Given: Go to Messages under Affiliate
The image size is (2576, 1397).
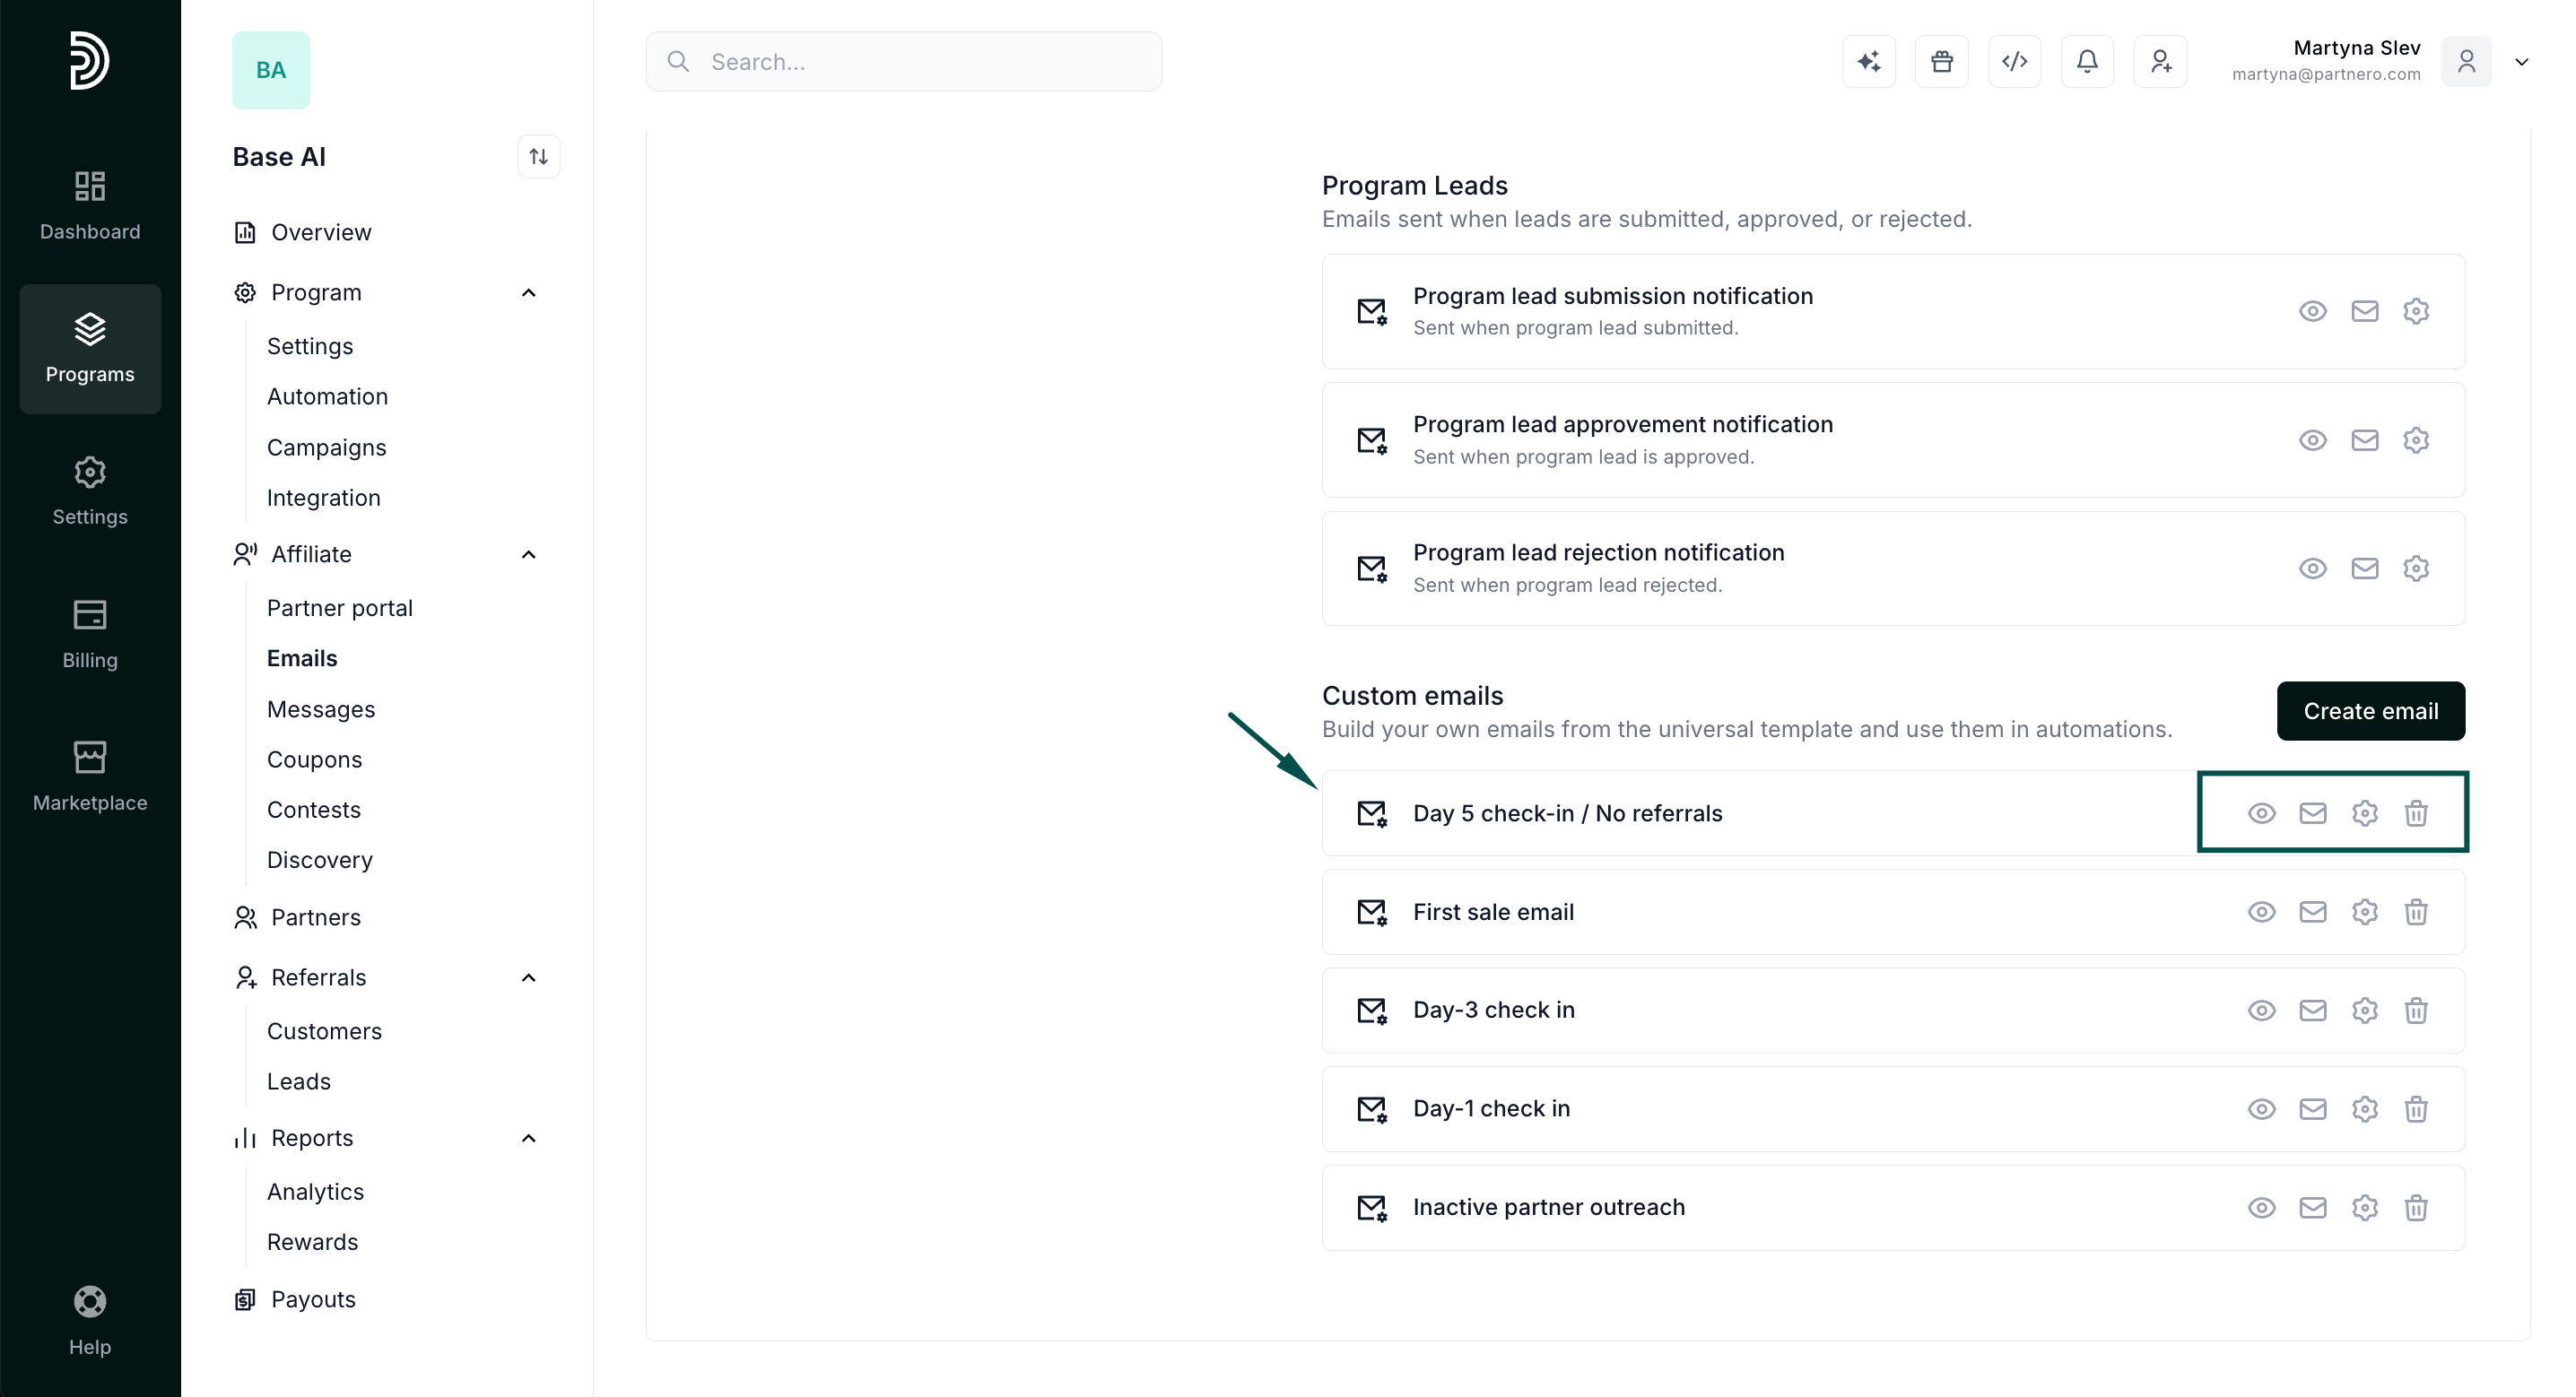Looking at the screenshot, I should [321, 709].
